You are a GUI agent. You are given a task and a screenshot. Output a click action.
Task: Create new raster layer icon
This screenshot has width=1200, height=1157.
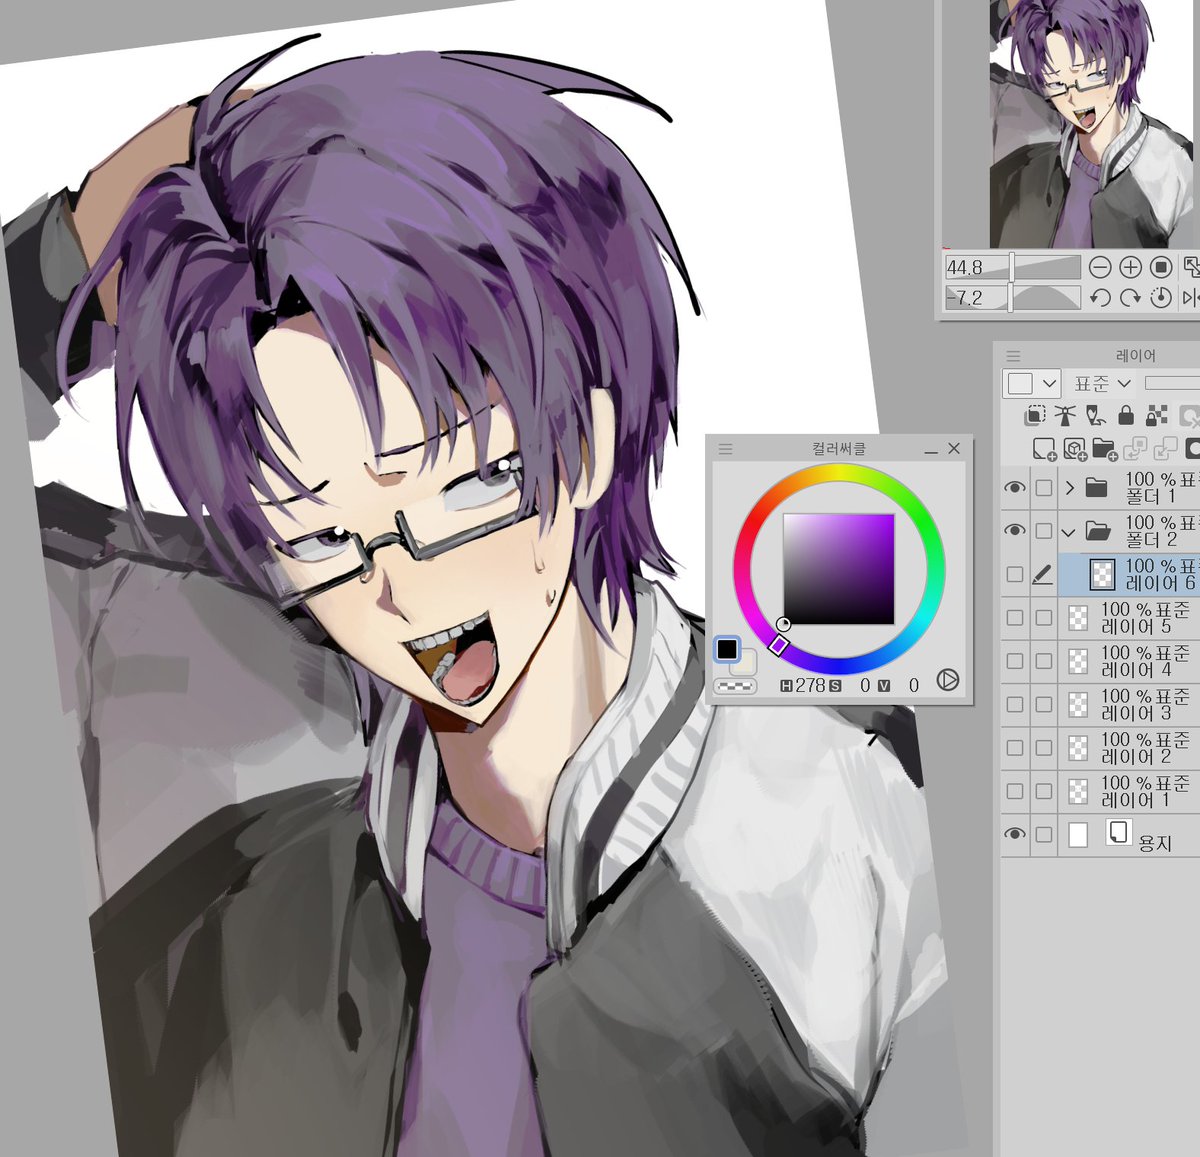click(x=1045, y=448)
